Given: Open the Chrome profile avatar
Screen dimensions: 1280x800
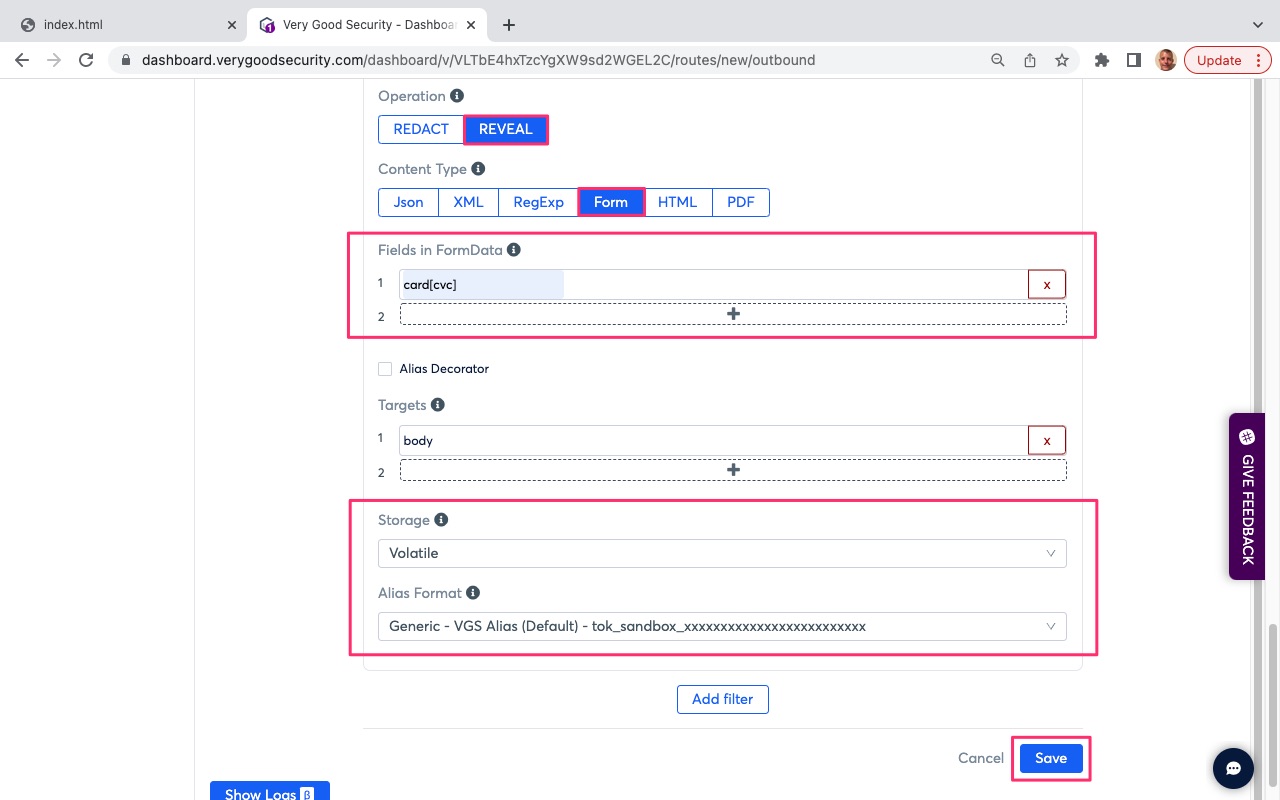Looking at the screenshot, I should [1166, 60].
